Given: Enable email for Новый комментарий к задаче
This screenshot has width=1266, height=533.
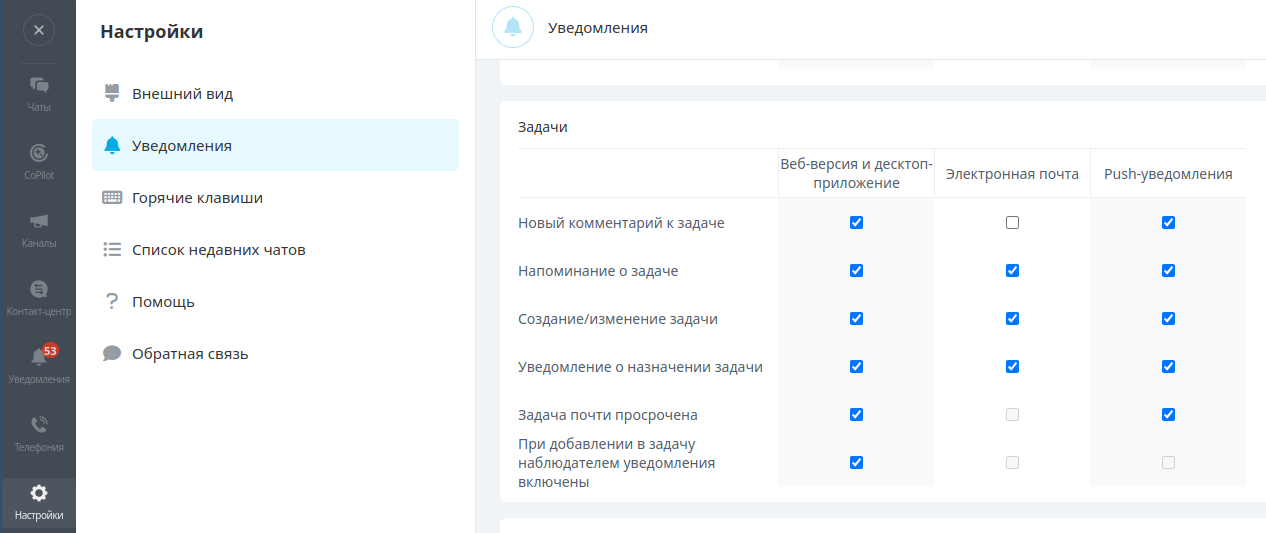Looking at the screenshot, I should [1012, 223].
